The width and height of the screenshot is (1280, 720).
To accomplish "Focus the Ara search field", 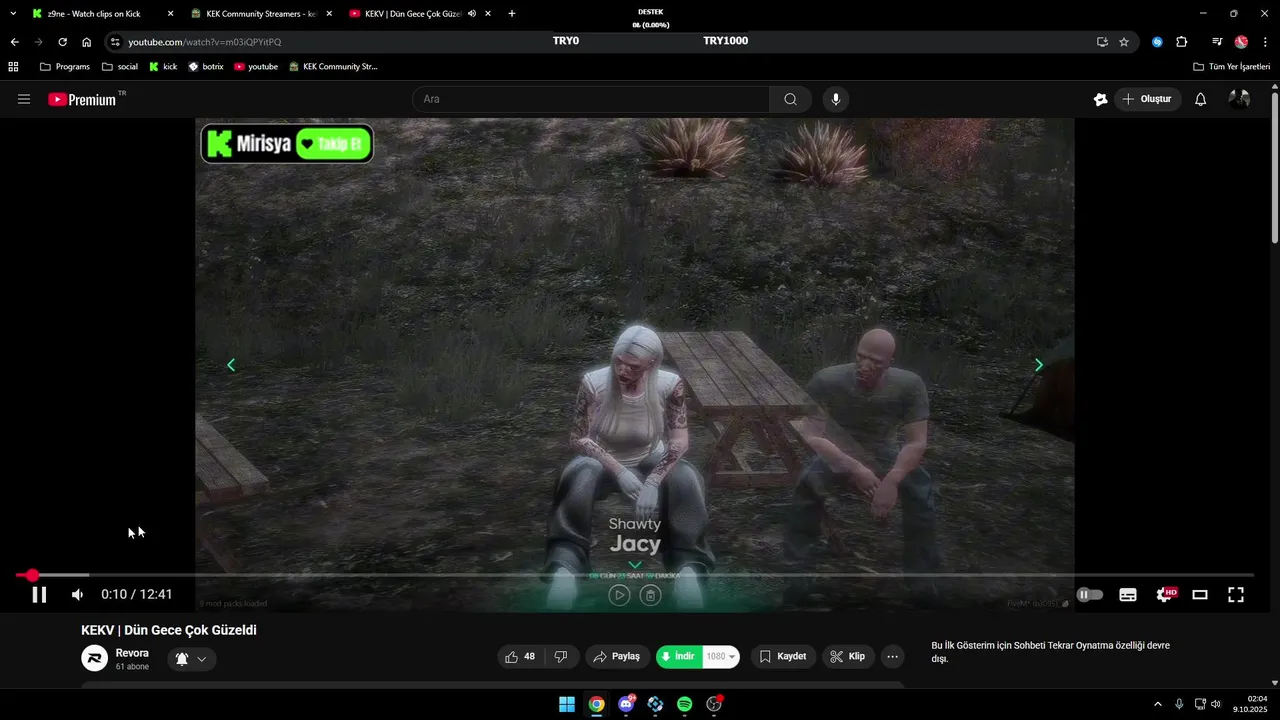I will [x=591, y=99].
